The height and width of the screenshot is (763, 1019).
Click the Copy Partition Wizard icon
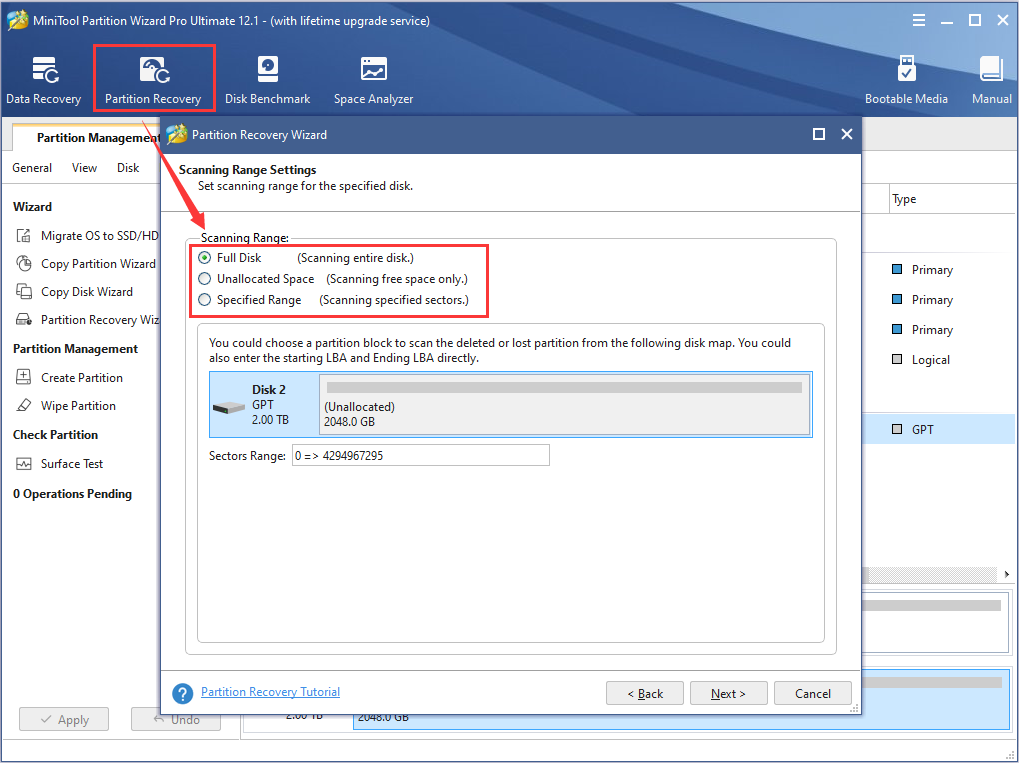(24, 263)
